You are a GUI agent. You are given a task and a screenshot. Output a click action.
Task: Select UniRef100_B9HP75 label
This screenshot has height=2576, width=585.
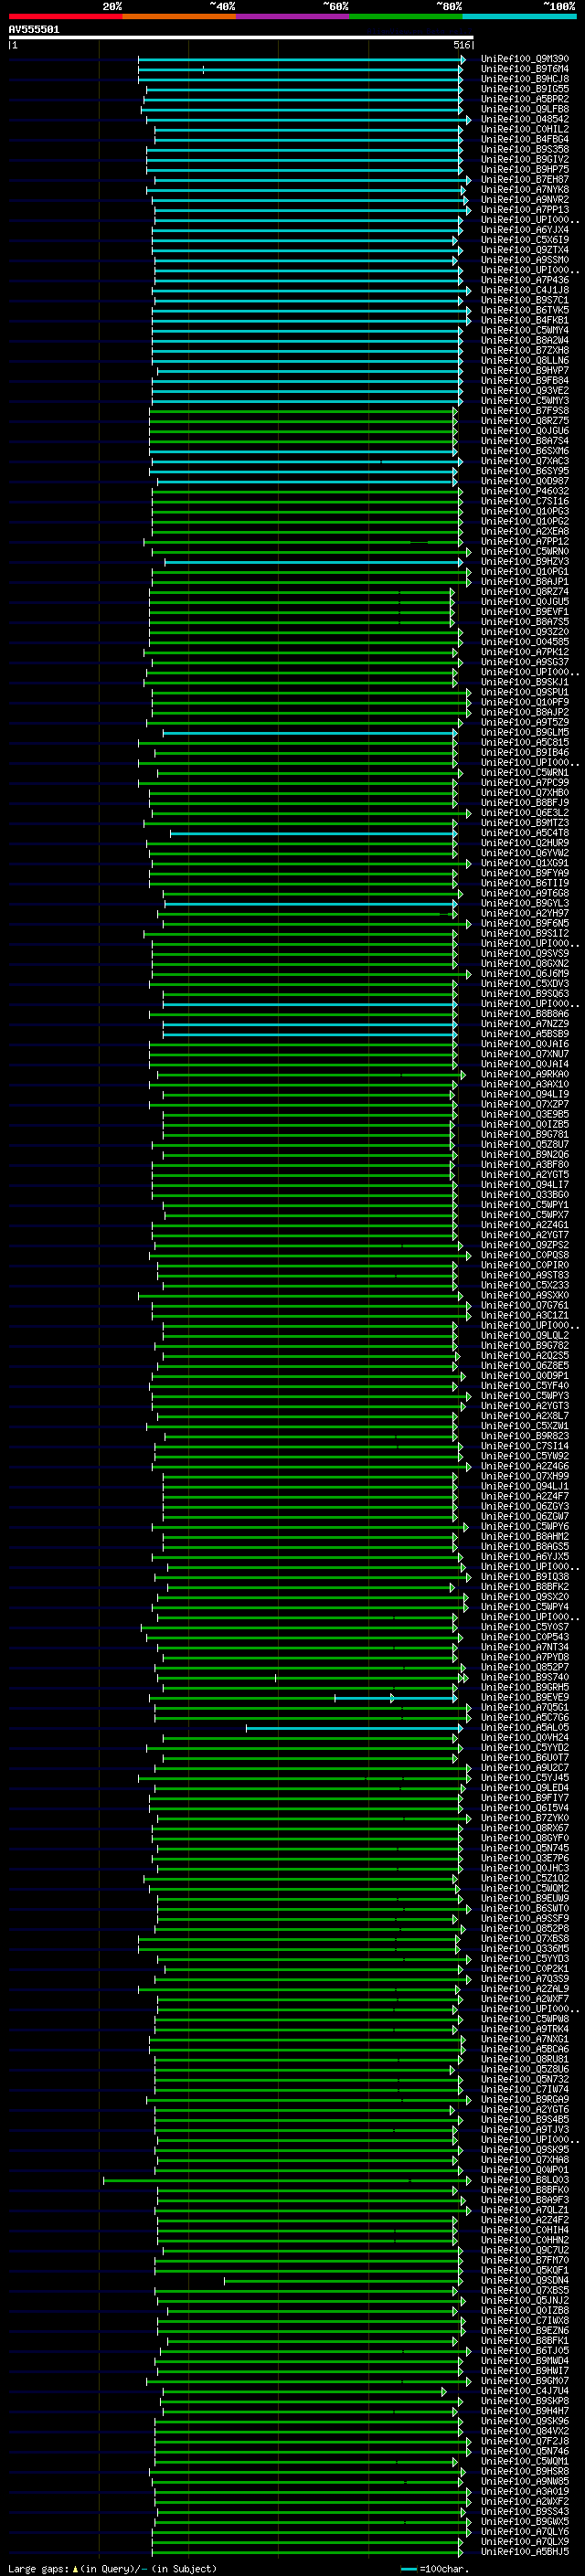tap(525, 169)
